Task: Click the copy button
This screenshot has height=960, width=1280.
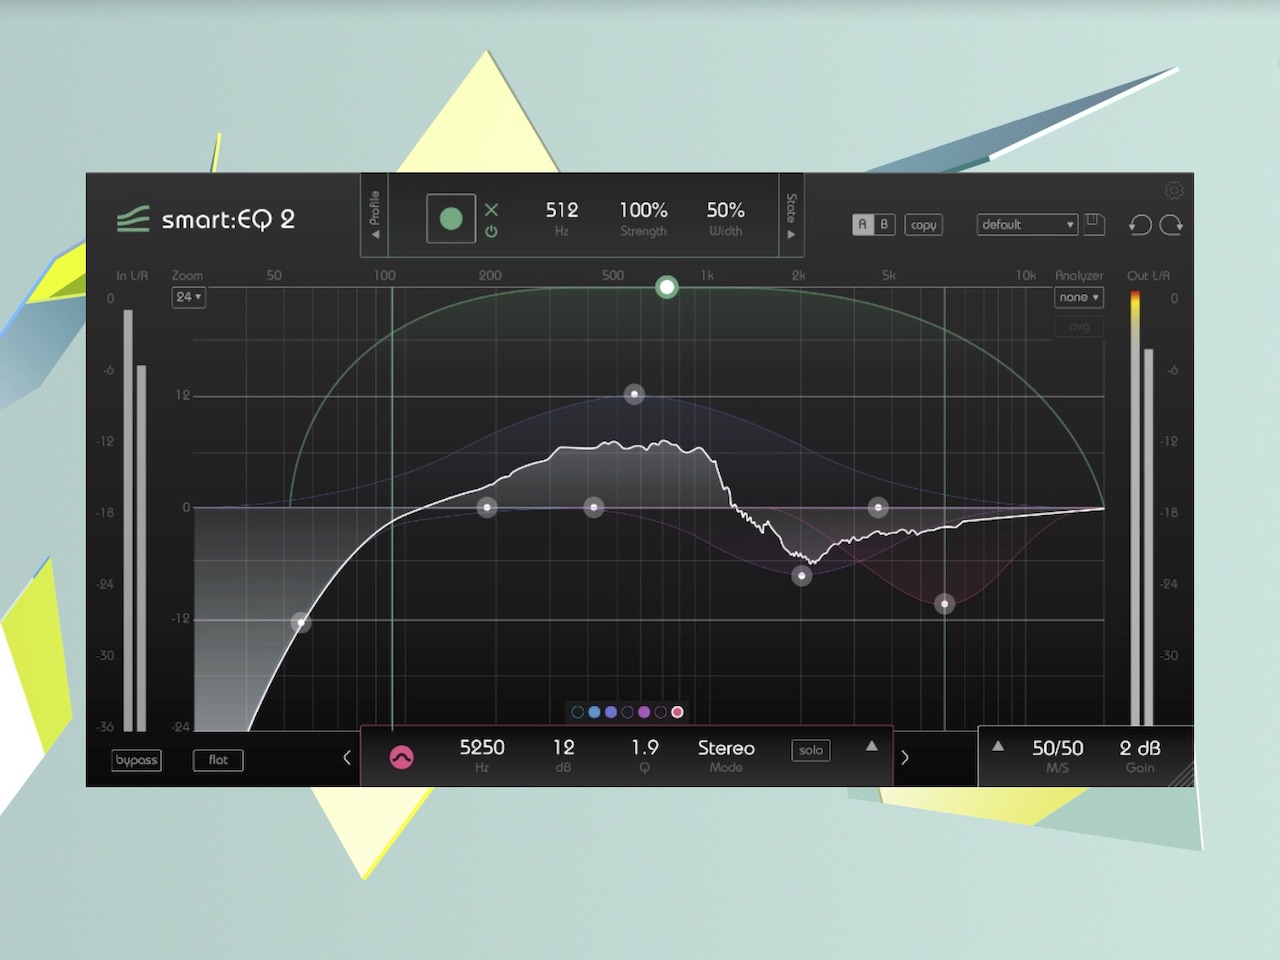Action: [x=924, y=224]
